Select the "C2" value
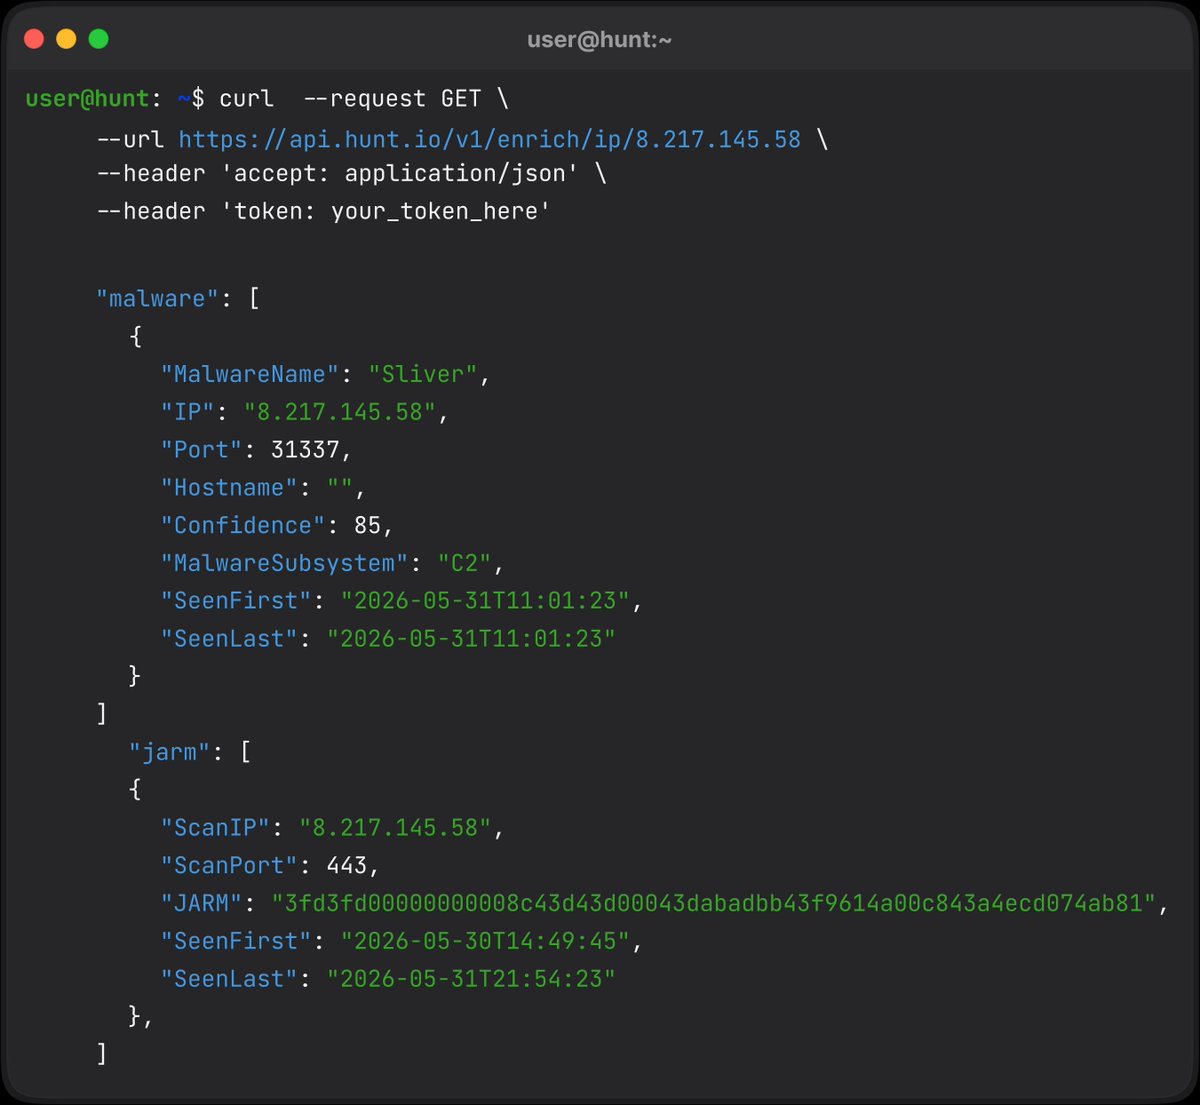The image size is (1200, 1105). click(465, 564)
